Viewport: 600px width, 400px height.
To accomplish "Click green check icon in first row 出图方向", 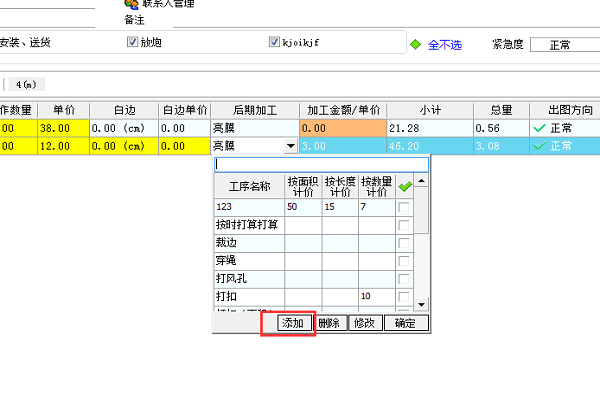I will pos(539,128).
